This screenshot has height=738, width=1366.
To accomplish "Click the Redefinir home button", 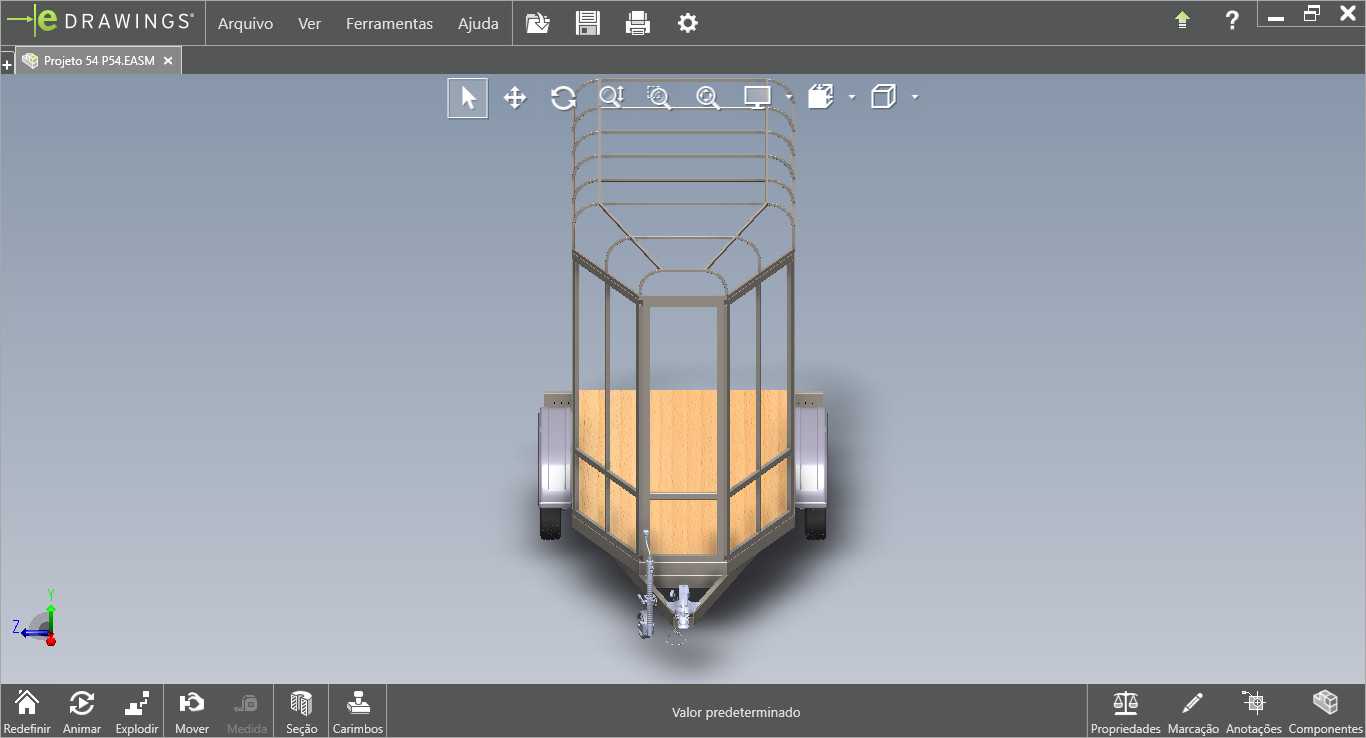I will click(x=27, y=711).
